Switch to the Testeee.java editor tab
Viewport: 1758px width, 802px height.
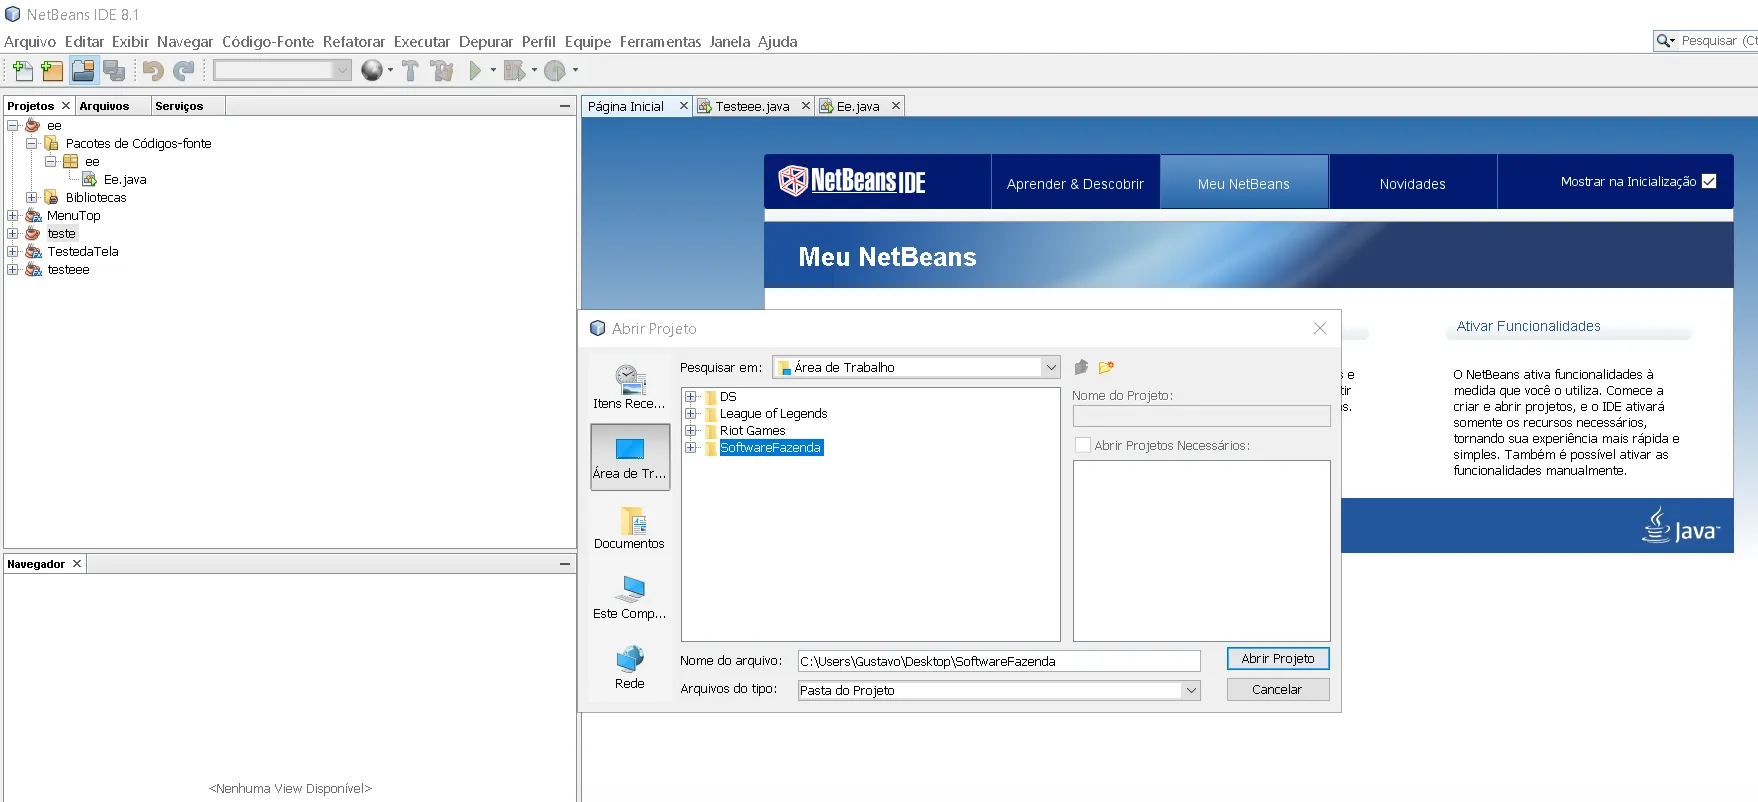click(x=752, y=106)
